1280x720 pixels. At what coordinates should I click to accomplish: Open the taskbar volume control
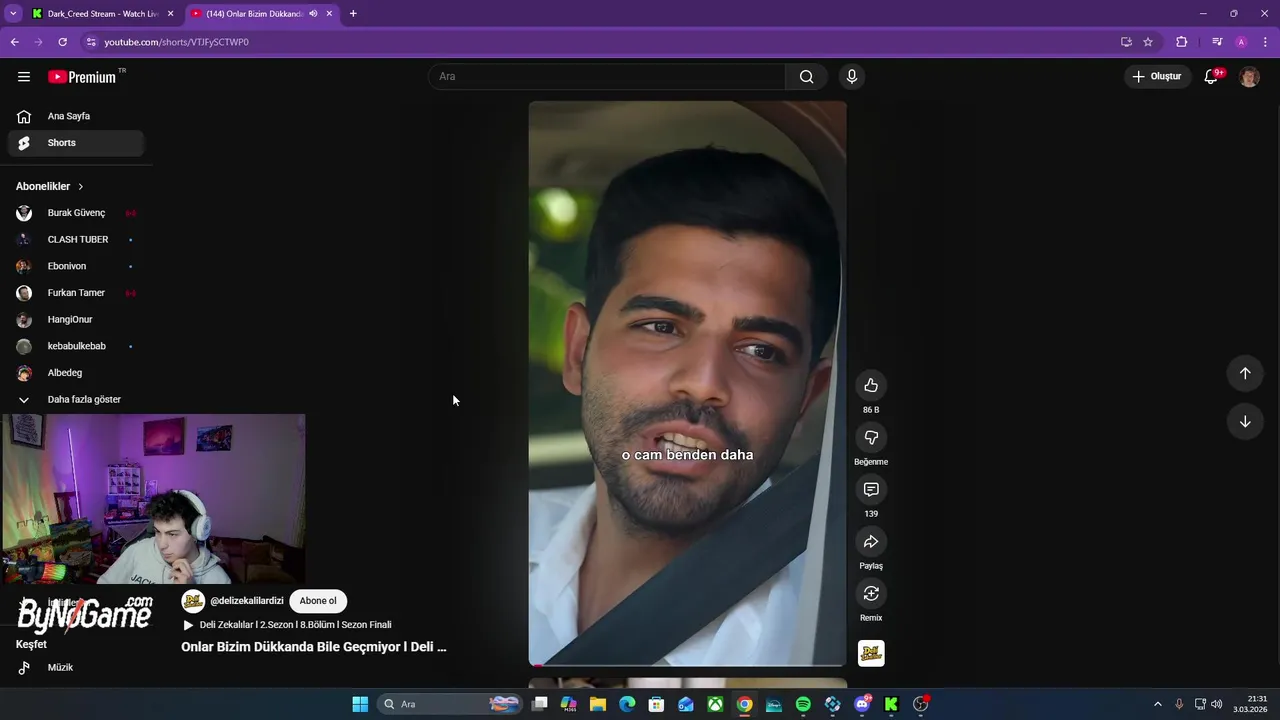(1217, 704)
